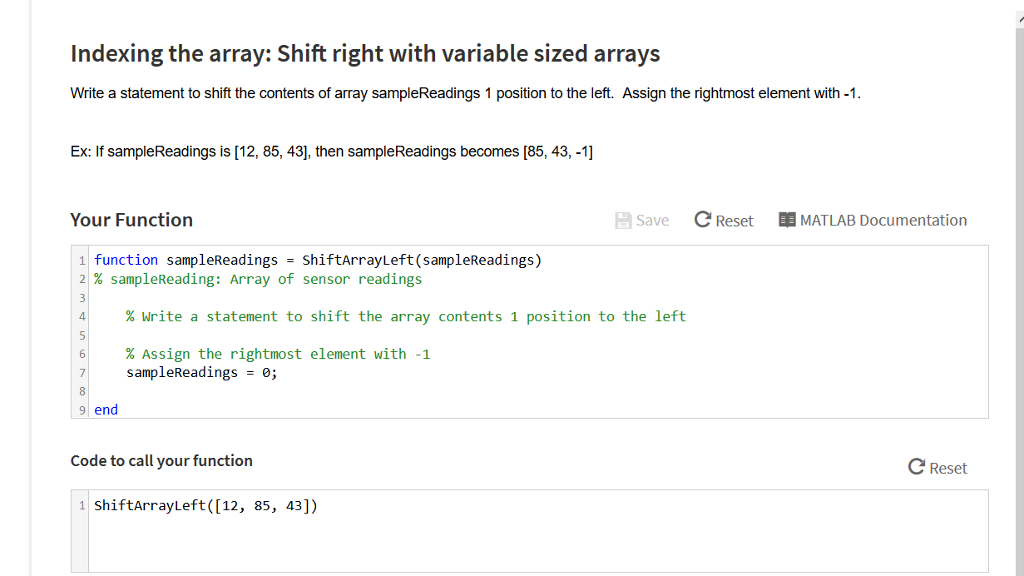This screenshot has height=576, width=1024.
Task: Click the comment about shifting array contents
Action: coord(404,316)
